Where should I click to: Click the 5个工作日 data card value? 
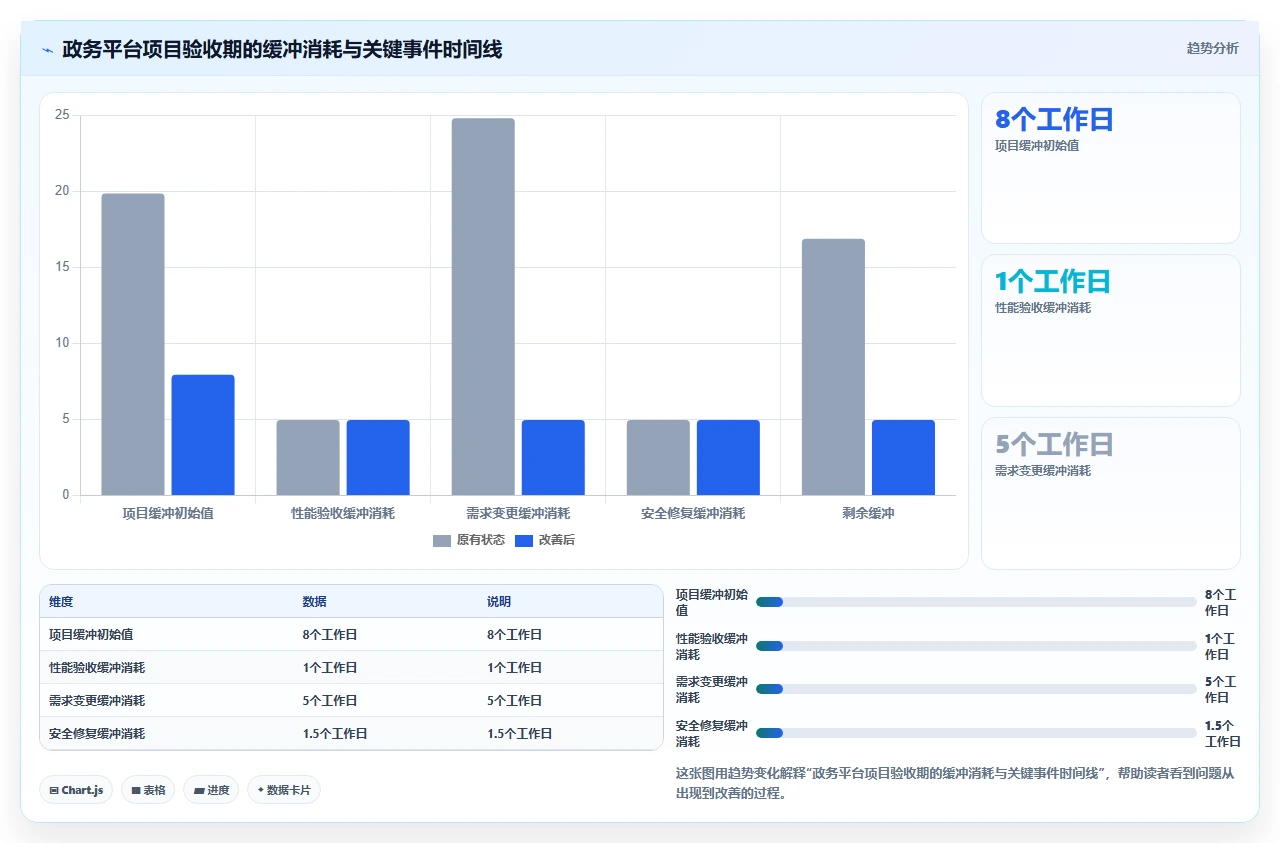click(1054, 445)
